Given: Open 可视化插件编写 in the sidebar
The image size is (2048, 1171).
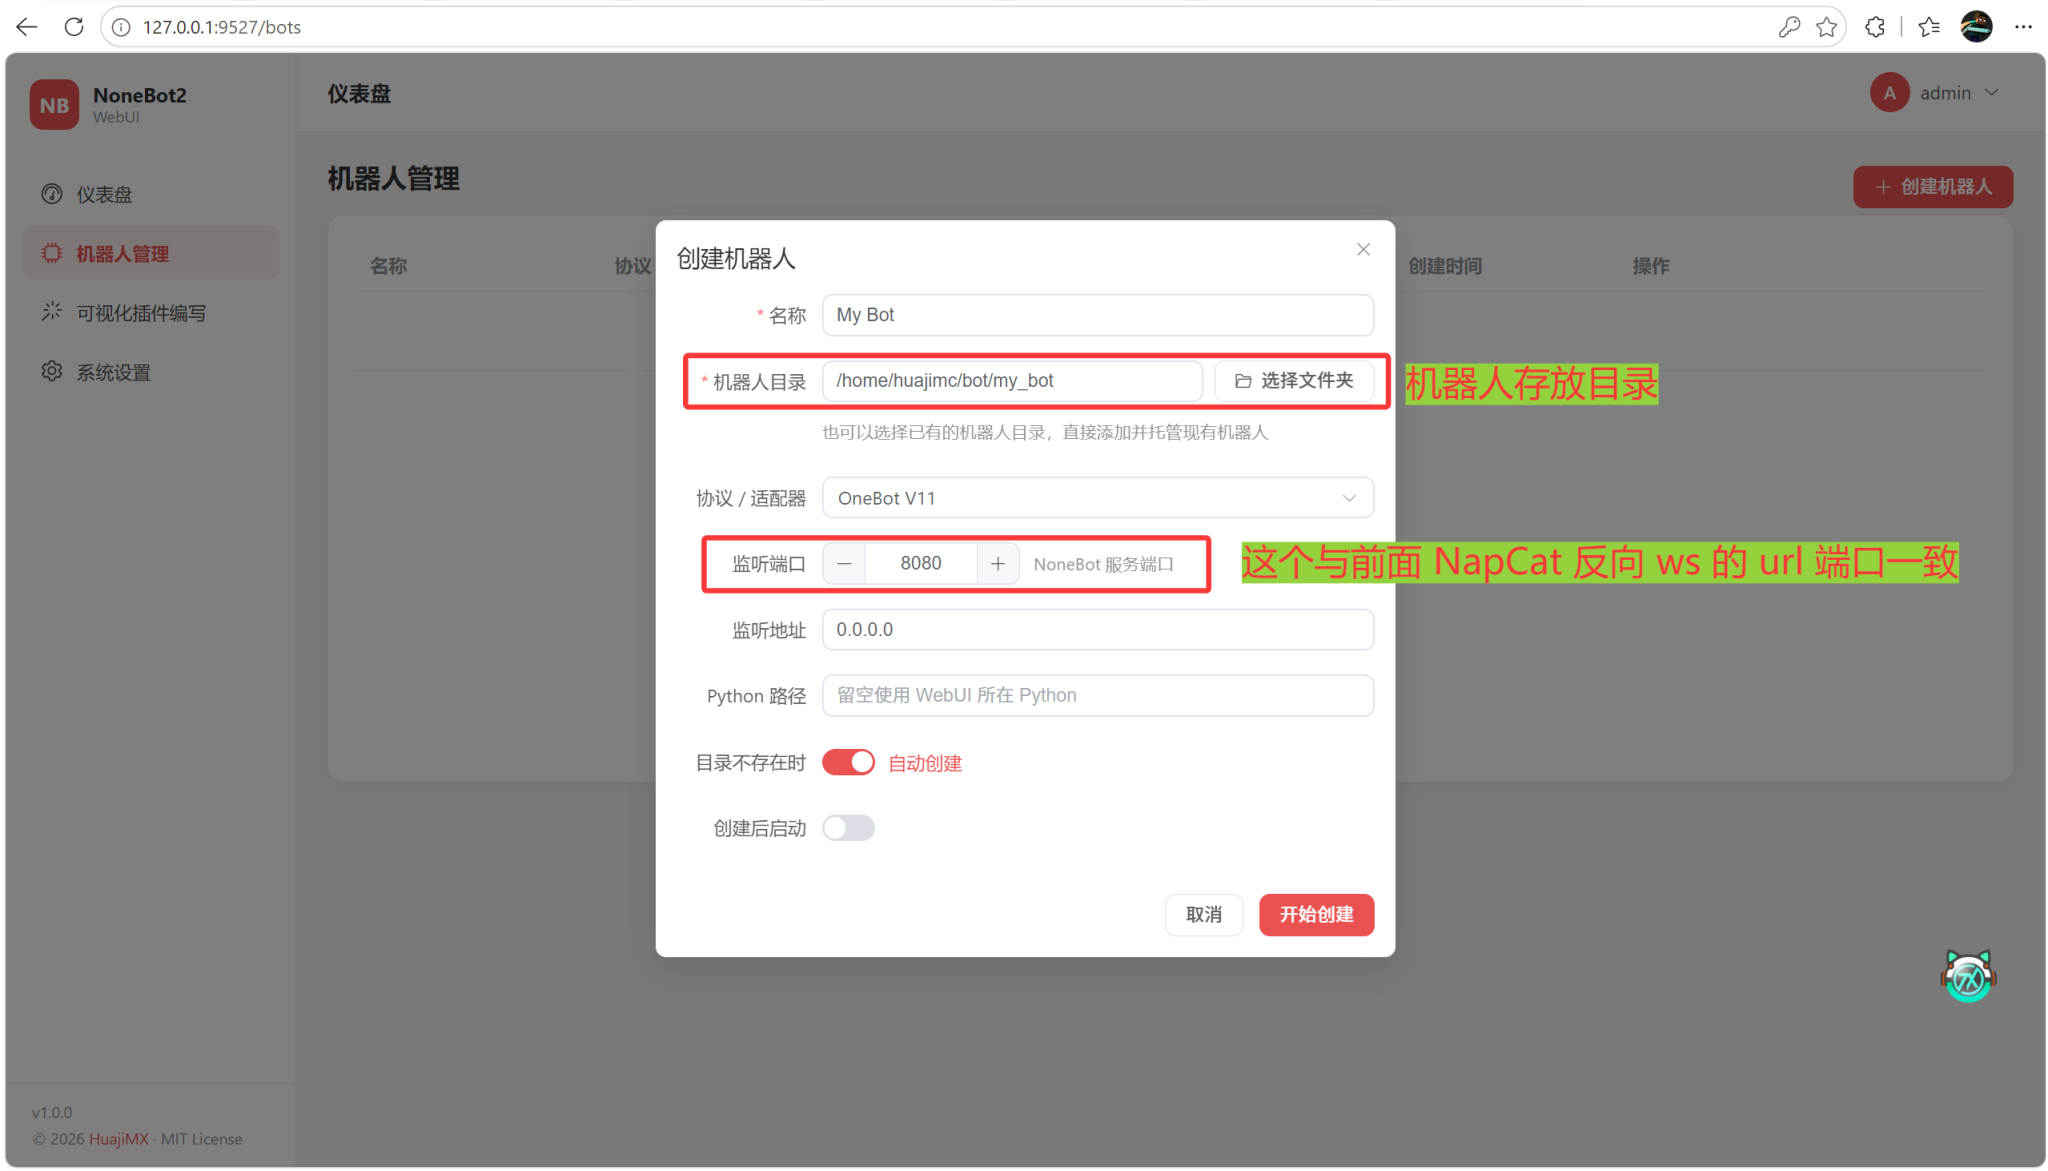Looking at the screenshot, I should point(150,313).
